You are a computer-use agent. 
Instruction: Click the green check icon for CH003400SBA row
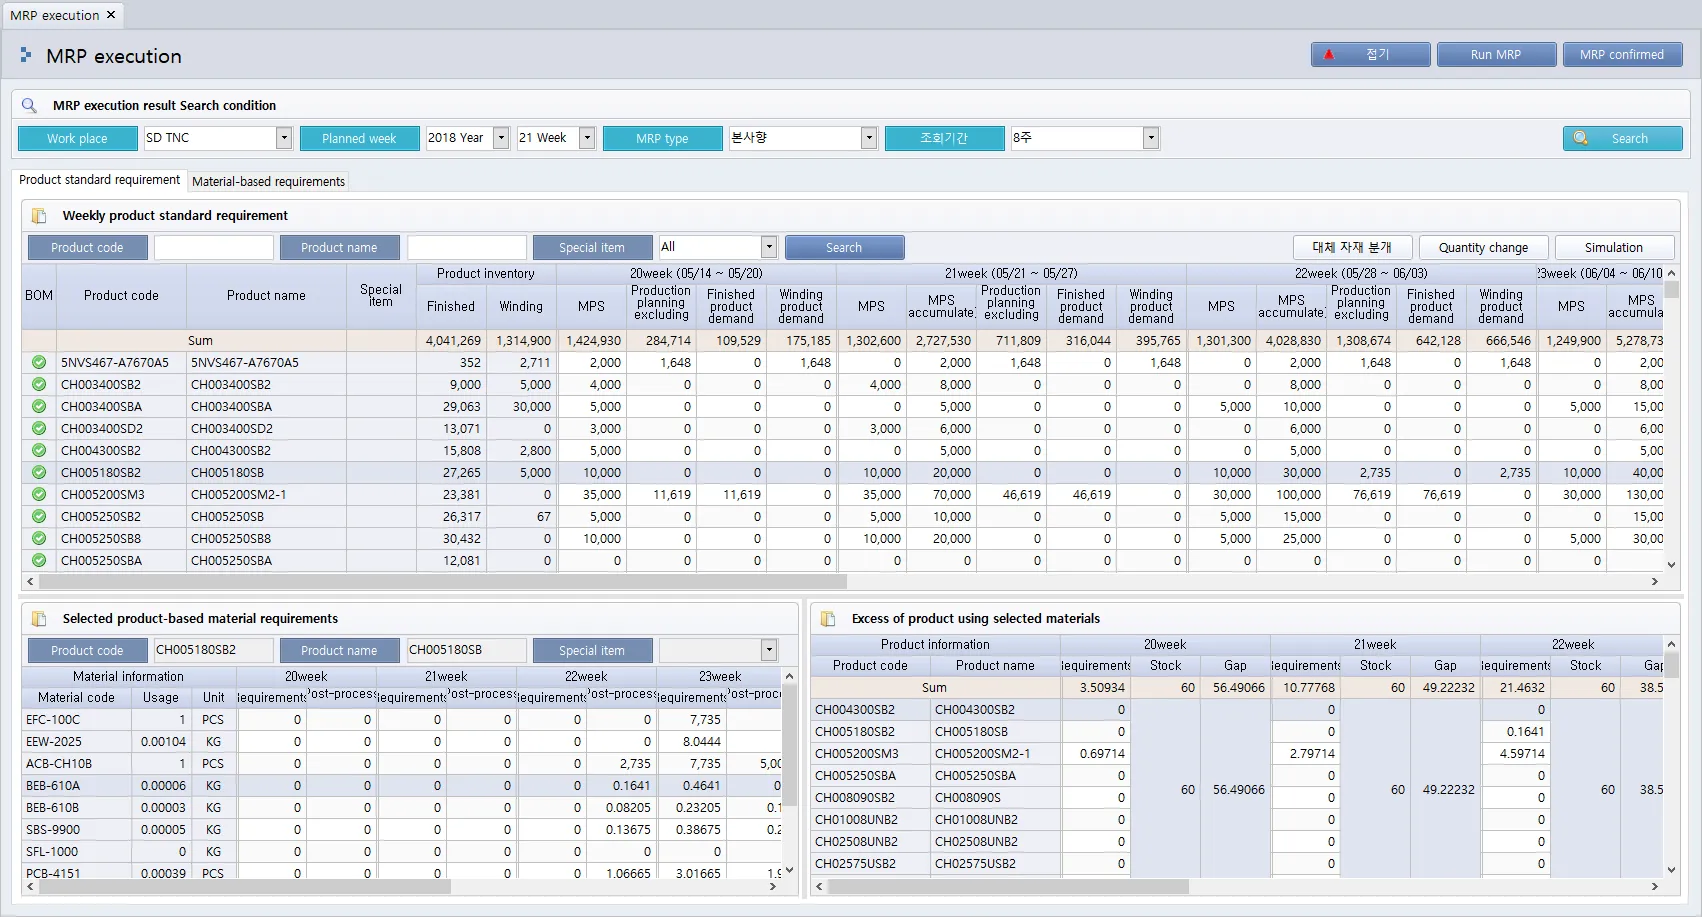click(x=39, y=406)
